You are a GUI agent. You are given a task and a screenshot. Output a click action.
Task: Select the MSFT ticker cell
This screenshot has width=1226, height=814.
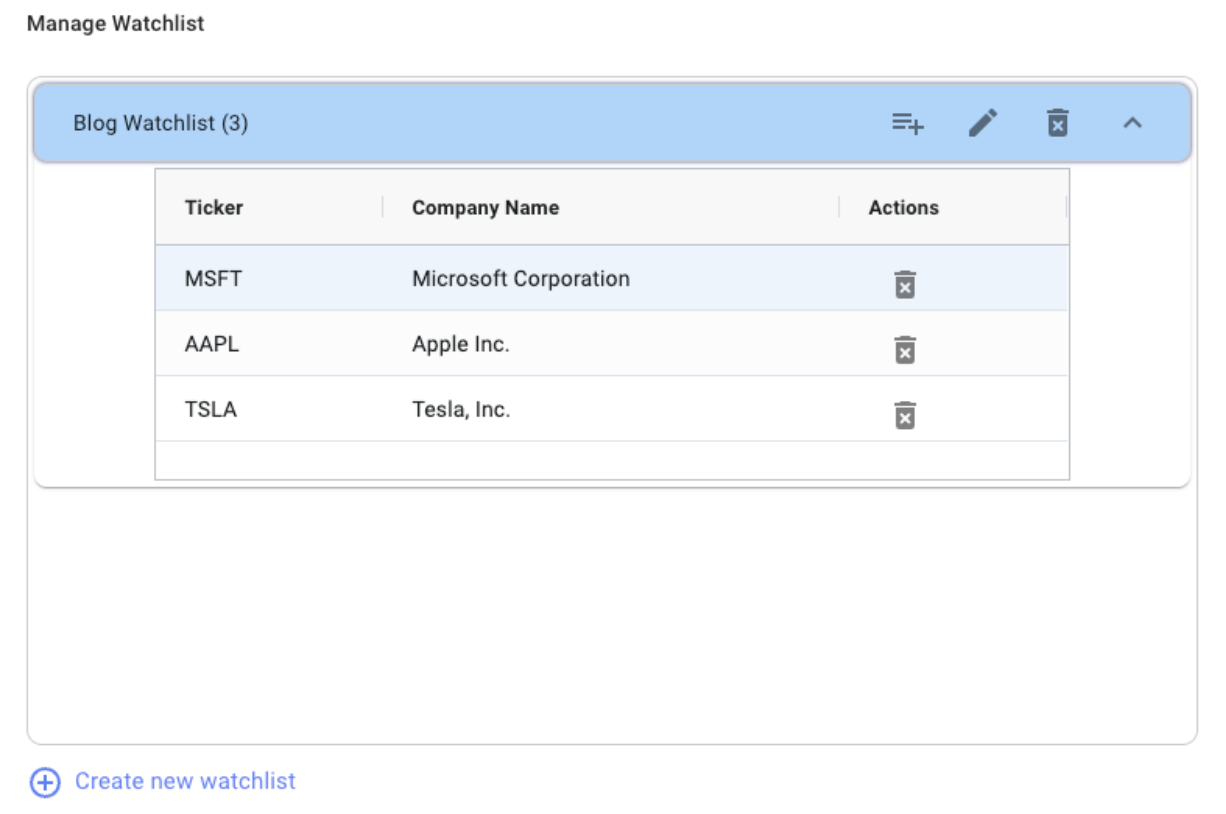point(213,279)
